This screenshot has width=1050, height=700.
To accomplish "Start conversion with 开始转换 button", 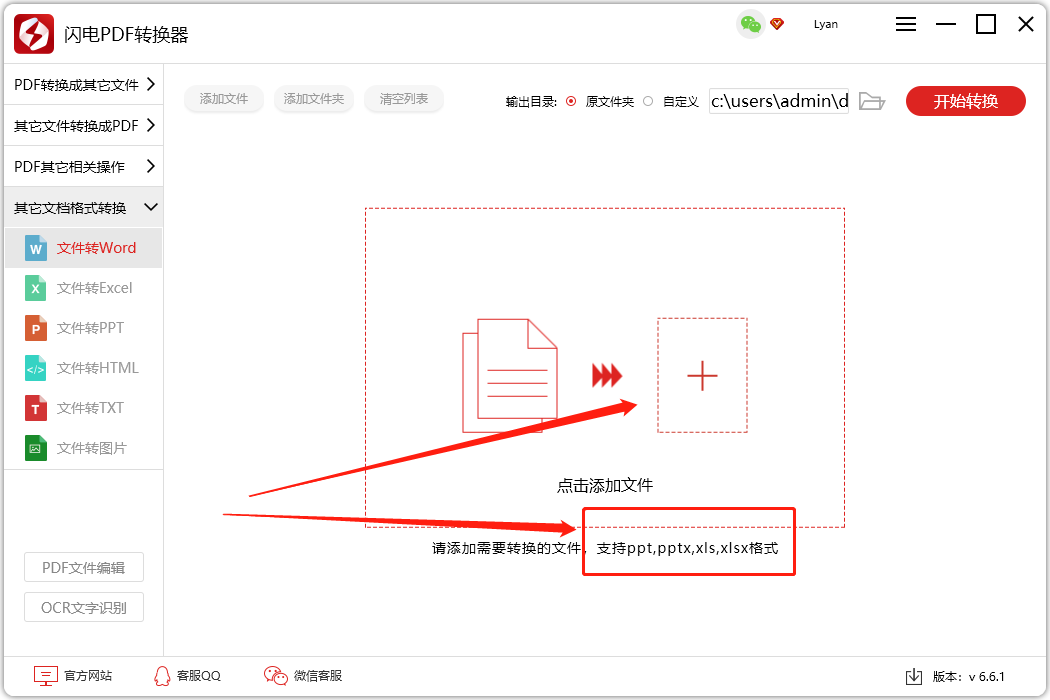I will tap(966, 101).
